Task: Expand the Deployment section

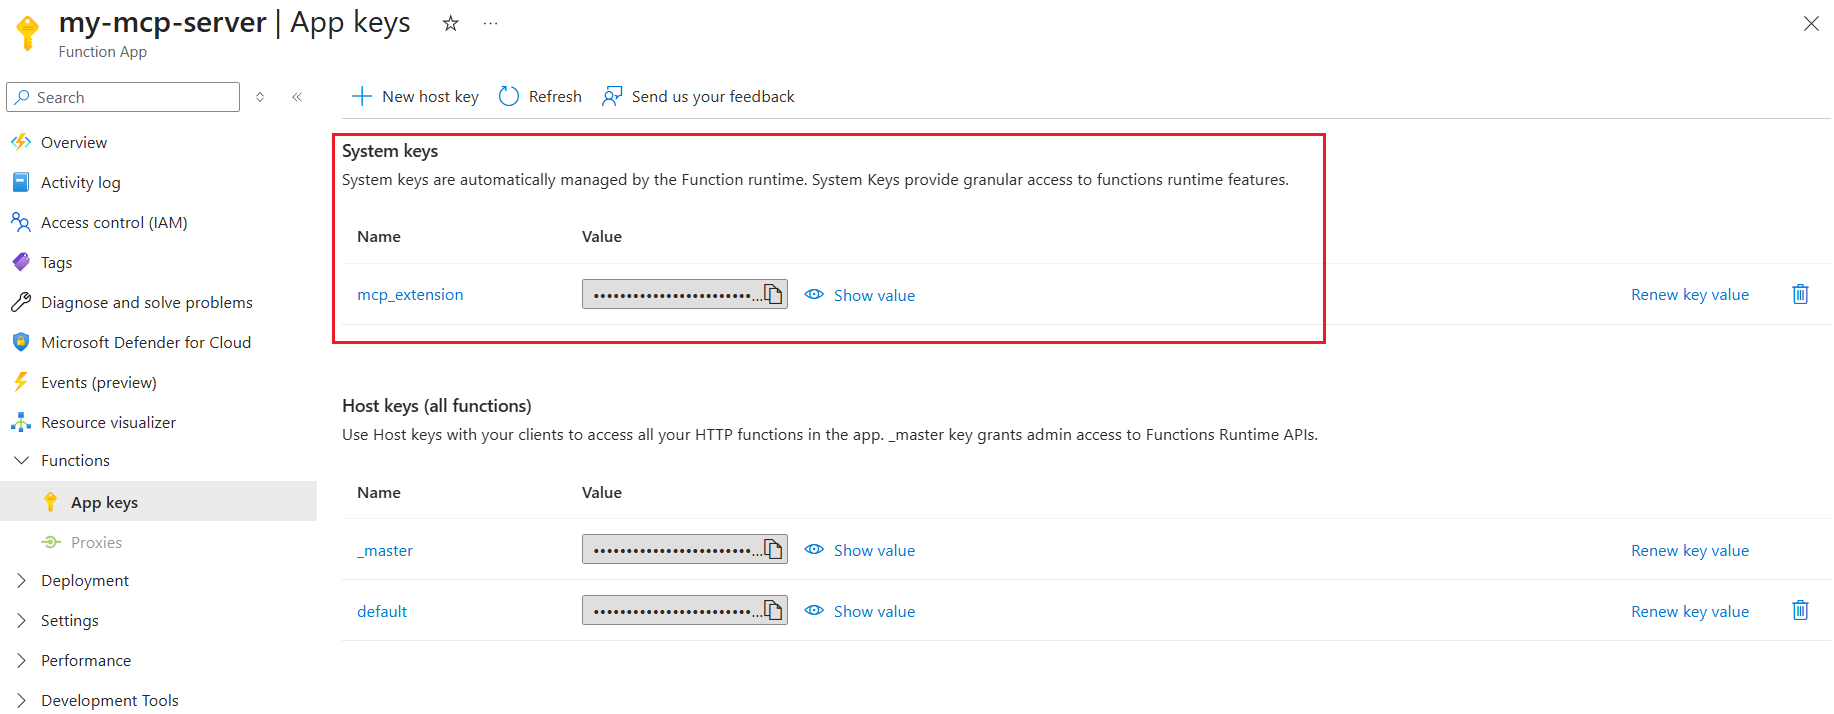Action: [x=84, y=580]
